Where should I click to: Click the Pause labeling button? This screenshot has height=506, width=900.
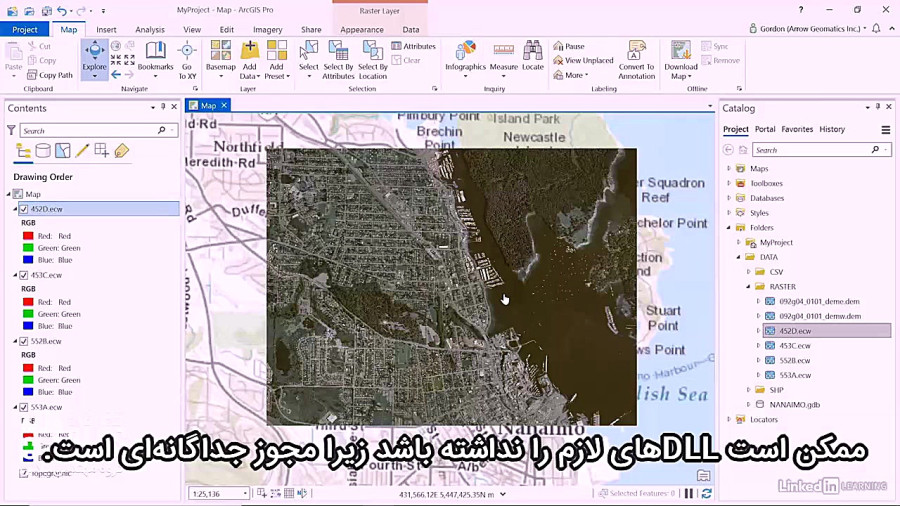tap(569, 46)
